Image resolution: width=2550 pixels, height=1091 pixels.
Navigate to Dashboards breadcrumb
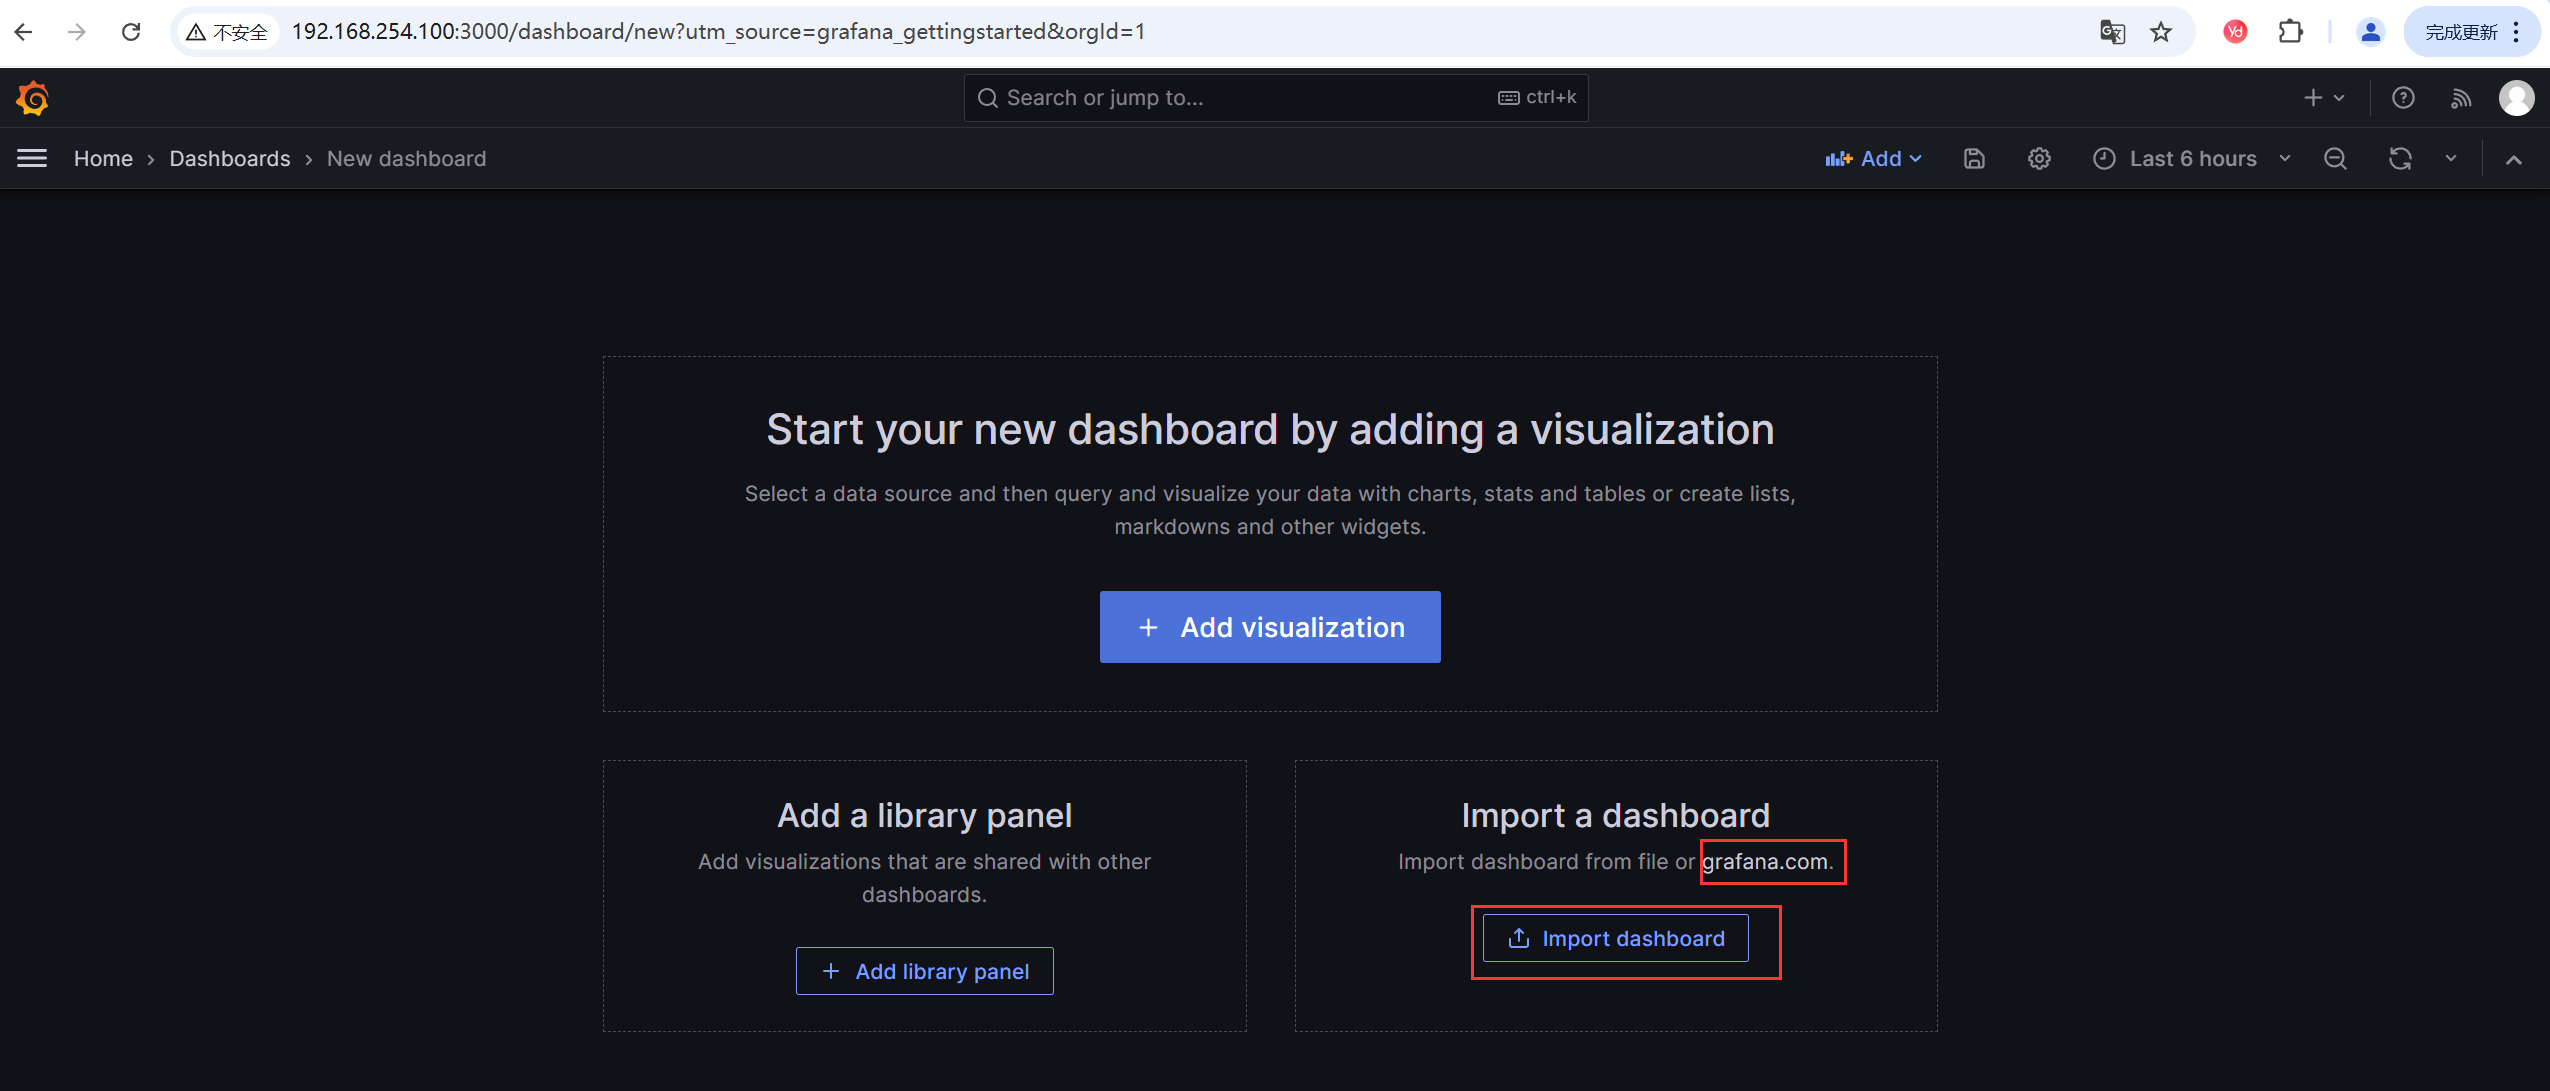230,158
